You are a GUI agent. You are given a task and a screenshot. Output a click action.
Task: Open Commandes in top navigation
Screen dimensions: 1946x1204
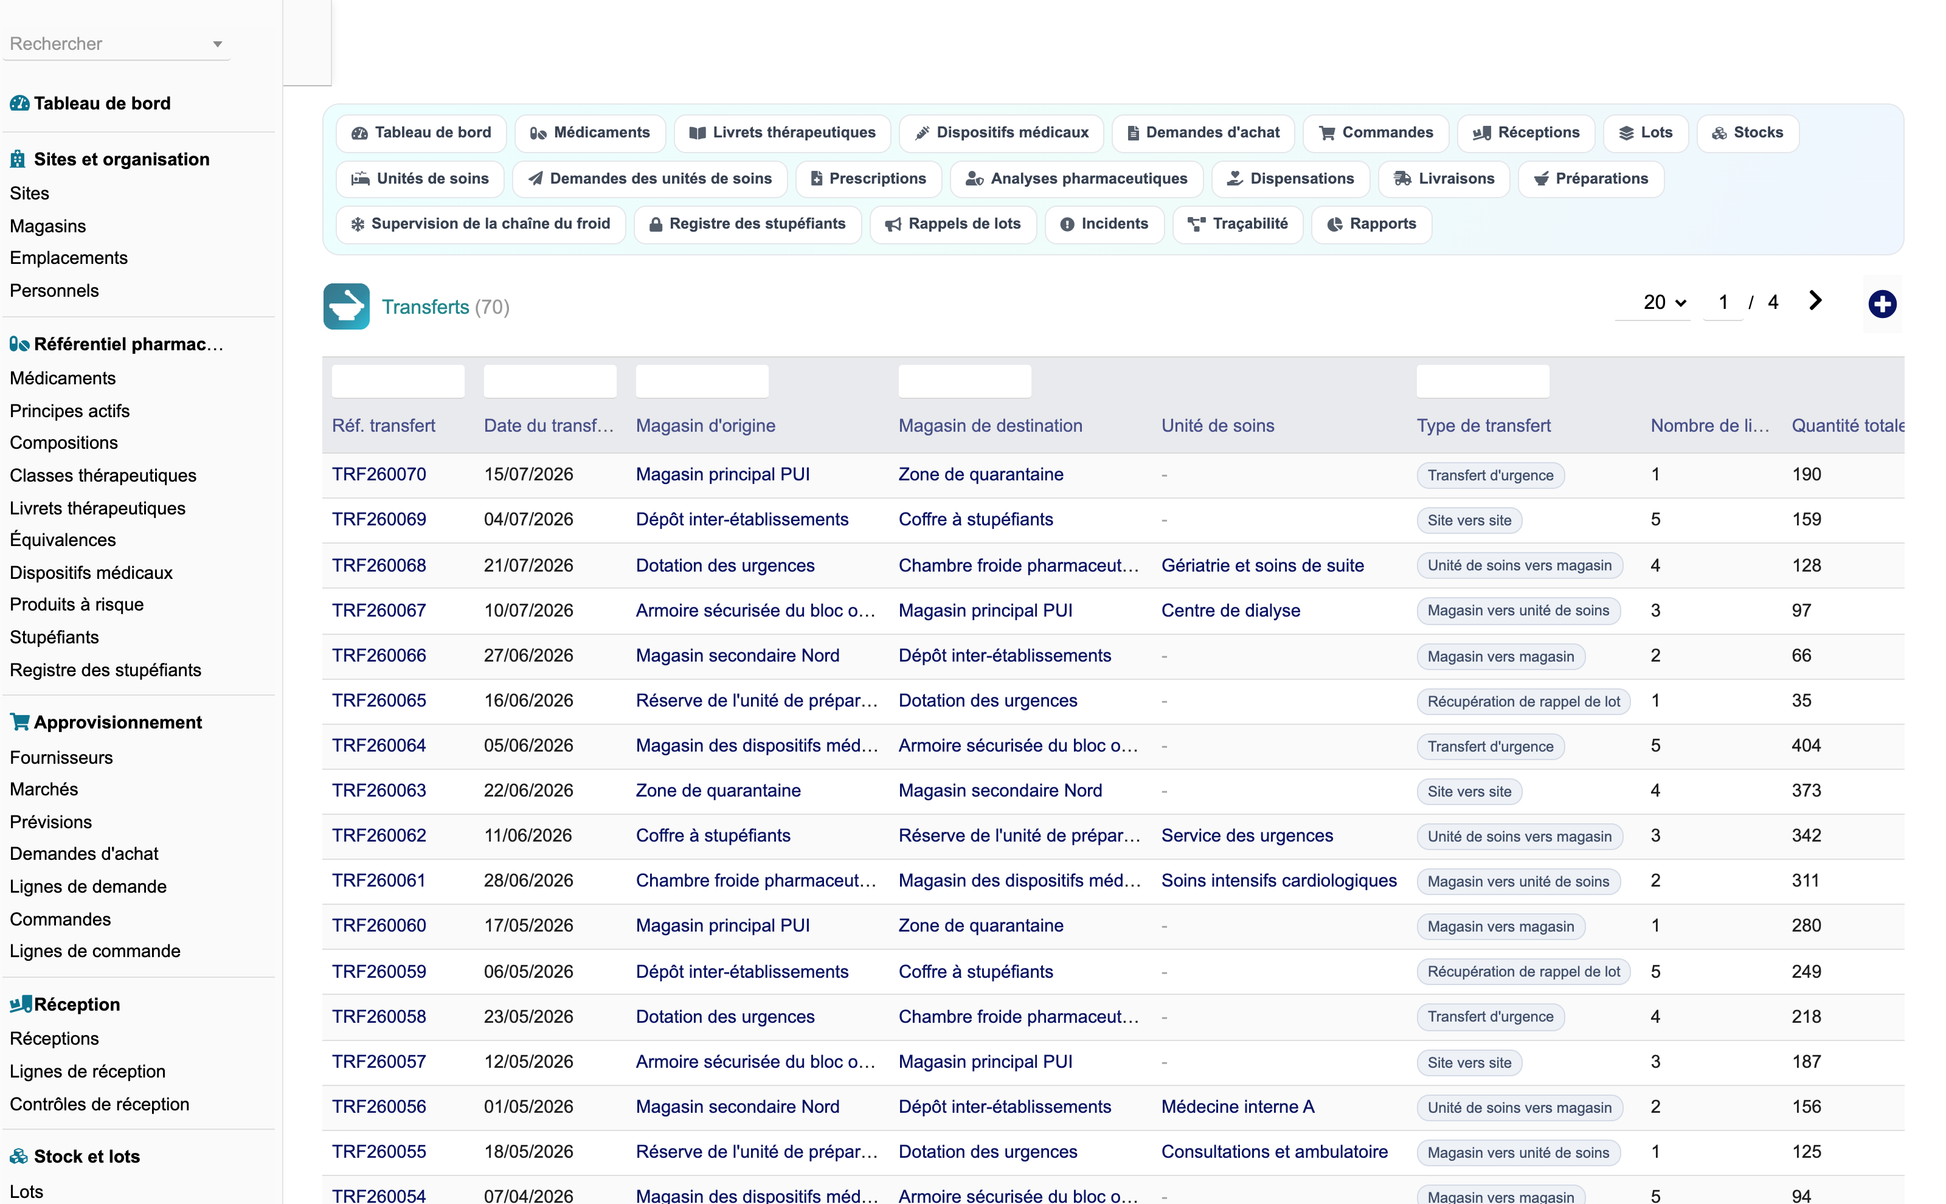pyautogui.click(x=1376, y=133)
